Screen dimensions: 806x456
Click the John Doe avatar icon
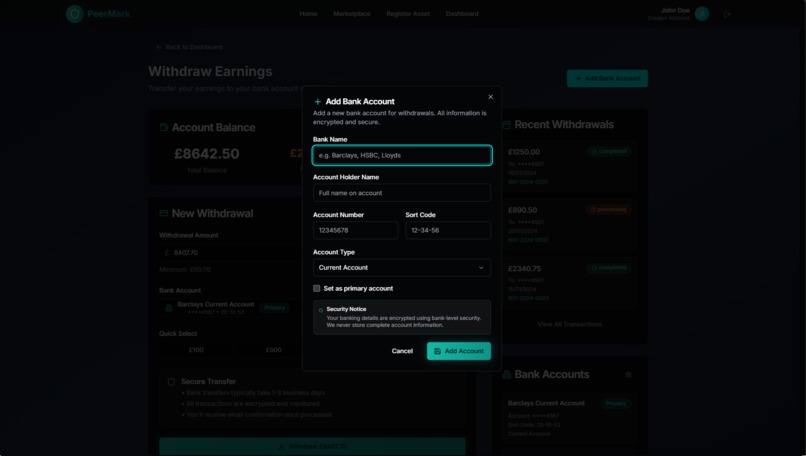(702, 14)
